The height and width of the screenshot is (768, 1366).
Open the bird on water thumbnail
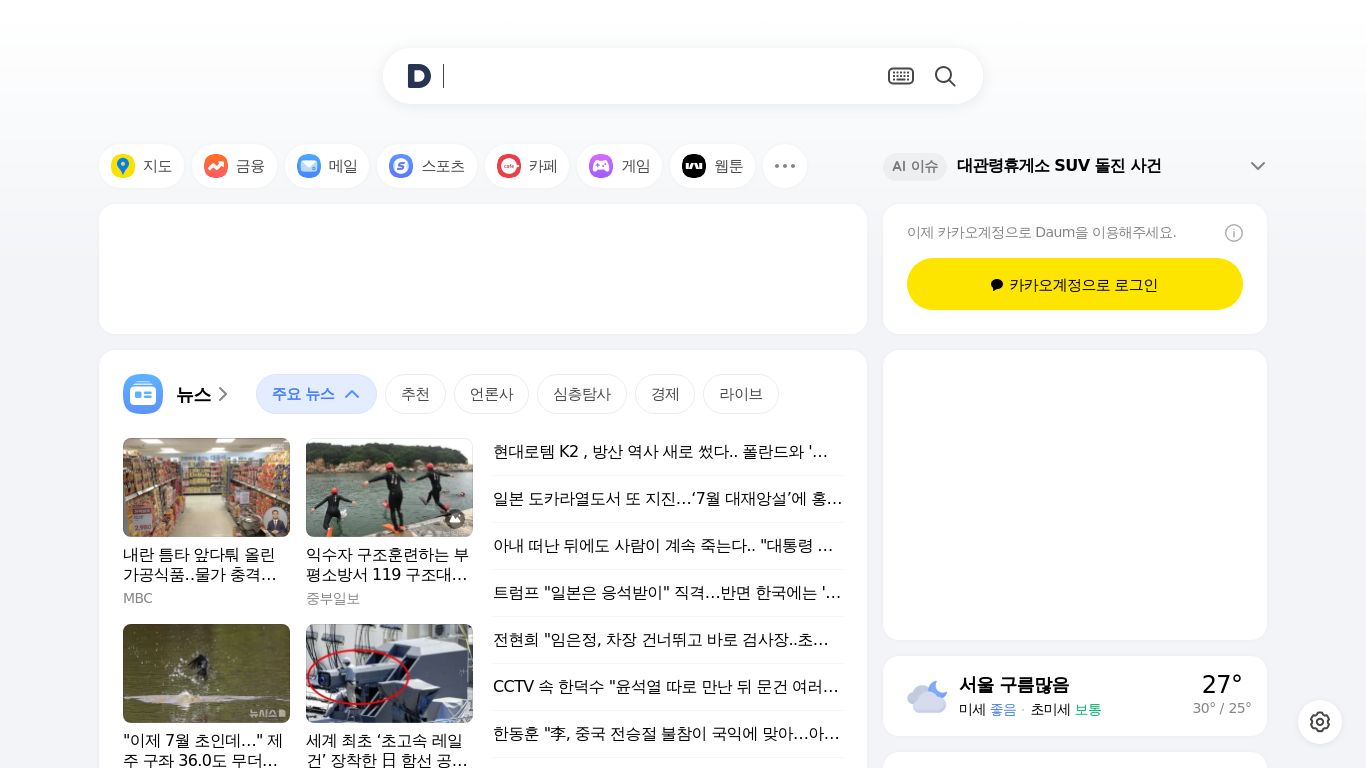coord(206,673)
